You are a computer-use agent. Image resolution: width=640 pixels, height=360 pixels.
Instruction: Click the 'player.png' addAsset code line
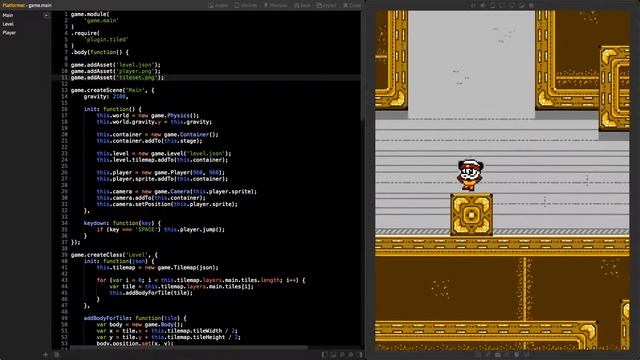(116, 71)
